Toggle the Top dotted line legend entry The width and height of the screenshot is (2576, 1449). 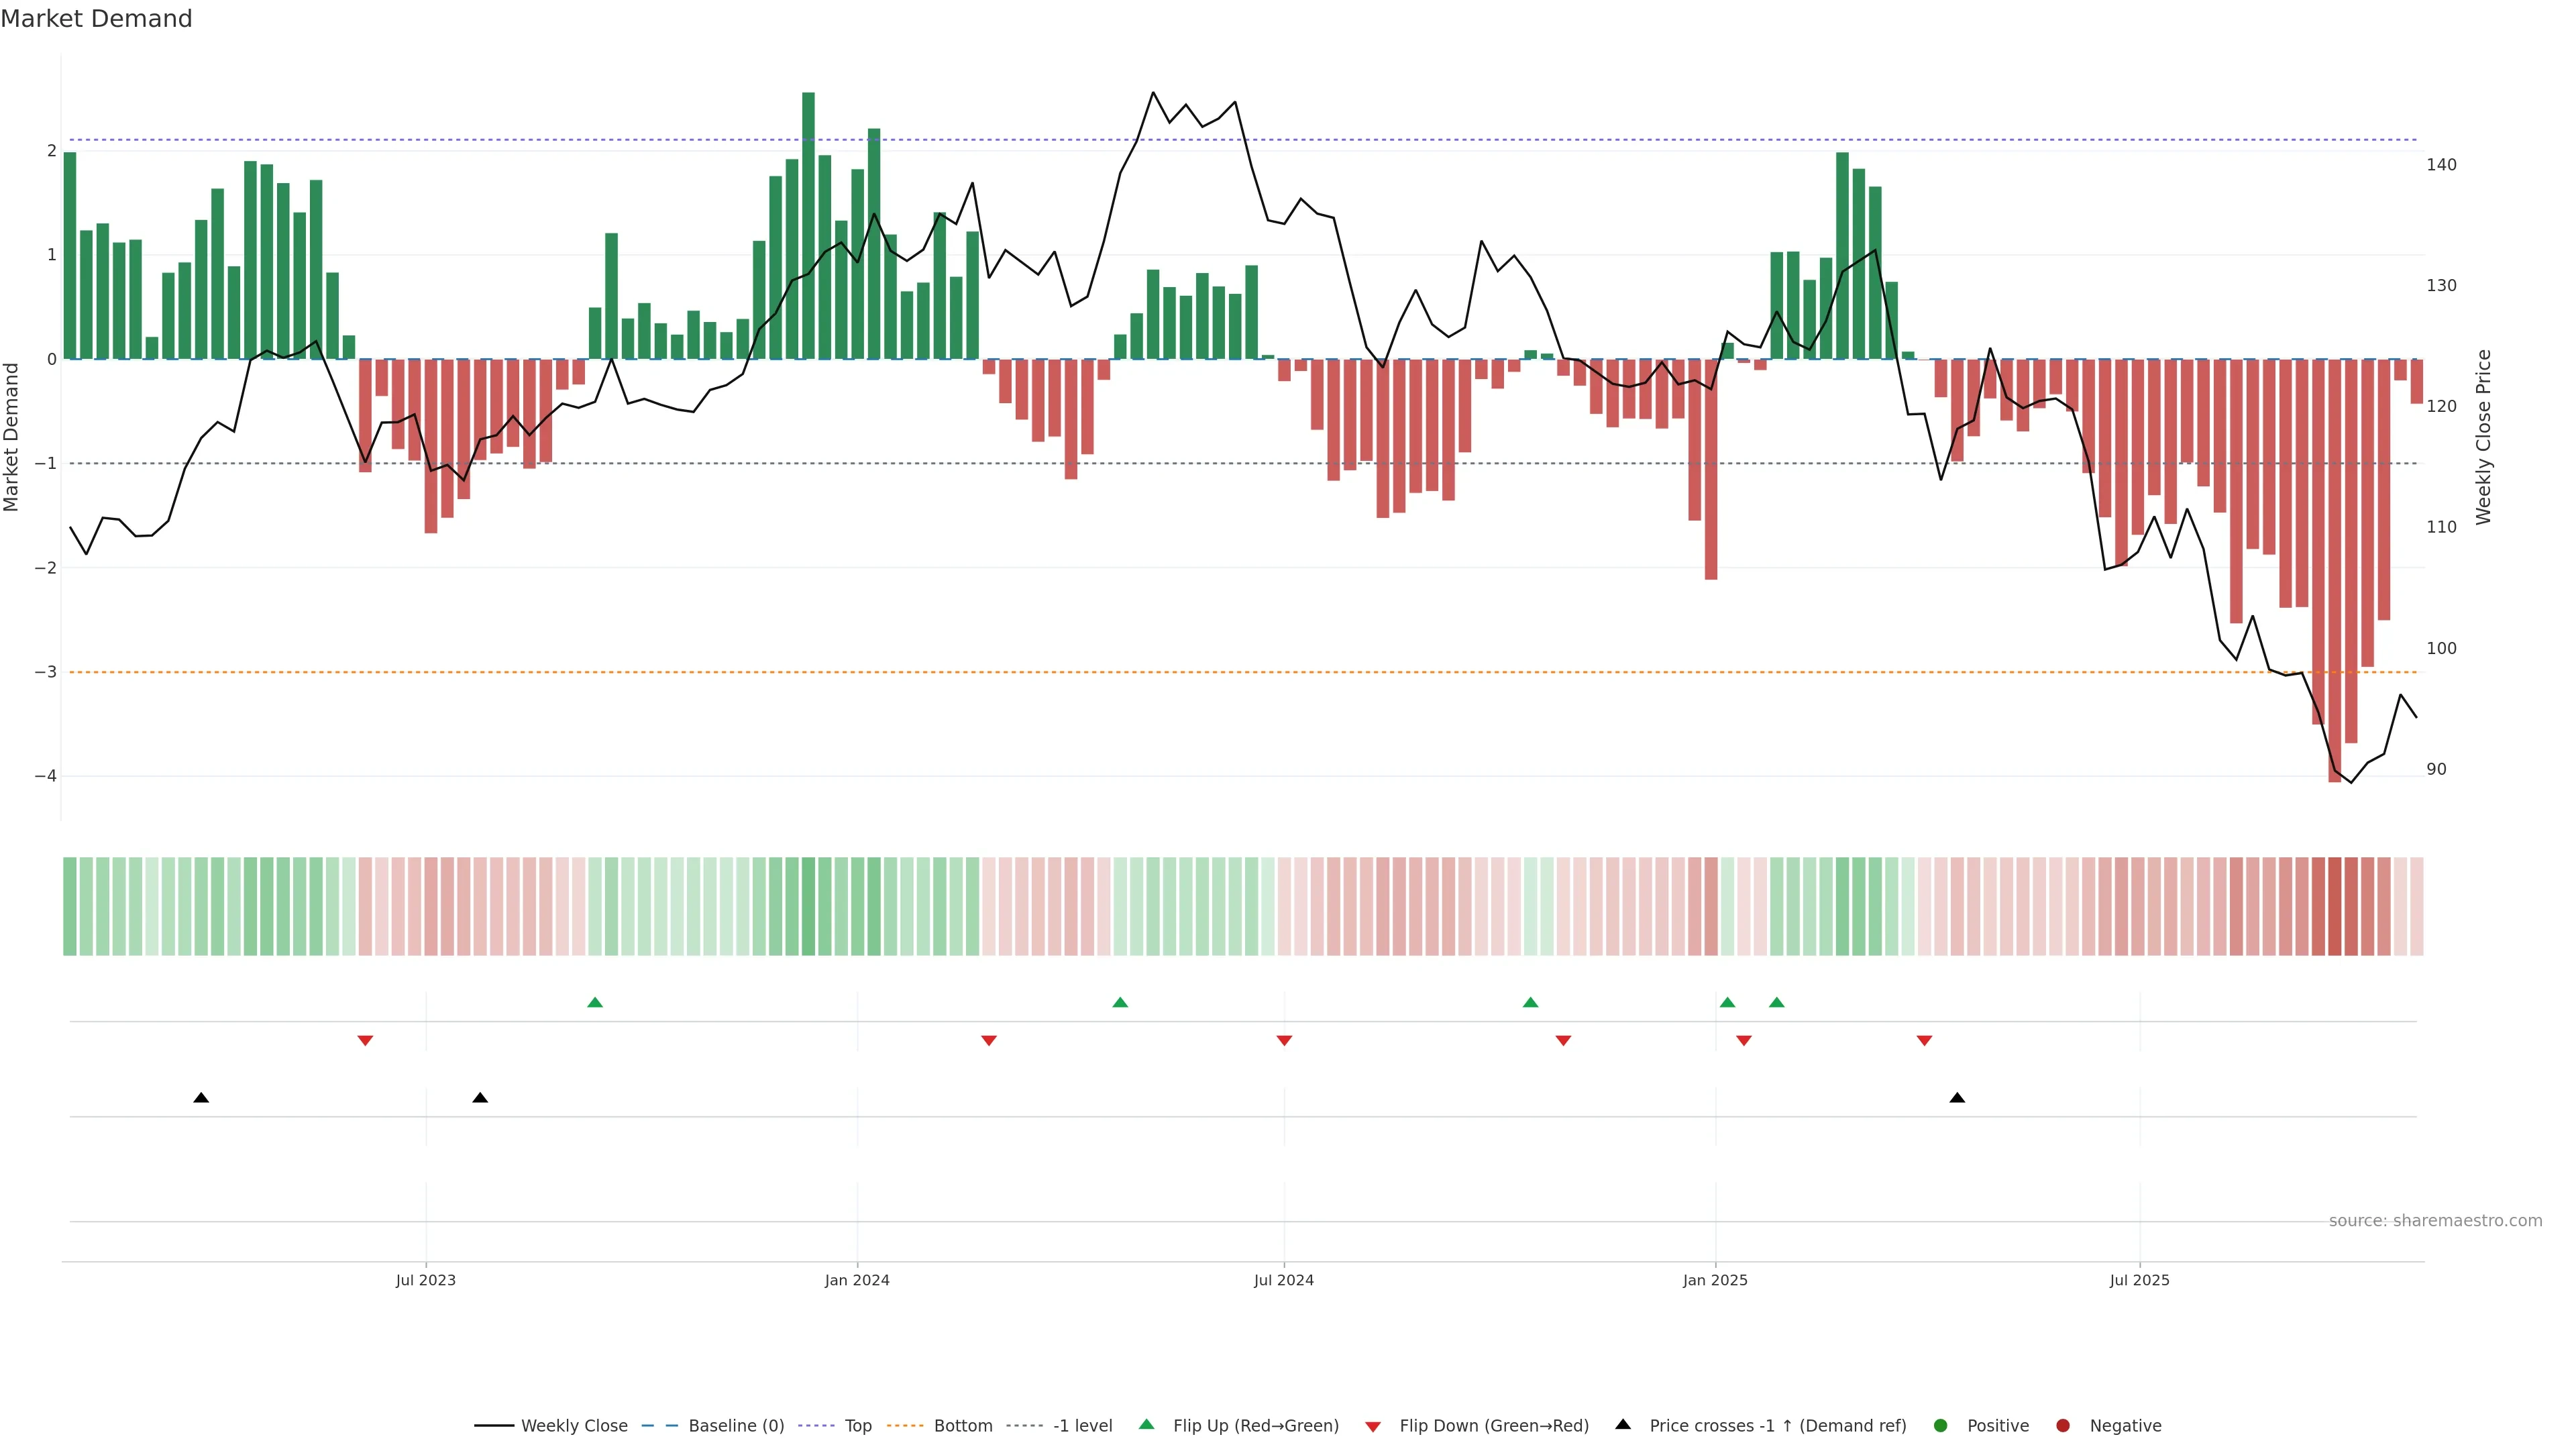(x=857, y=1425)
